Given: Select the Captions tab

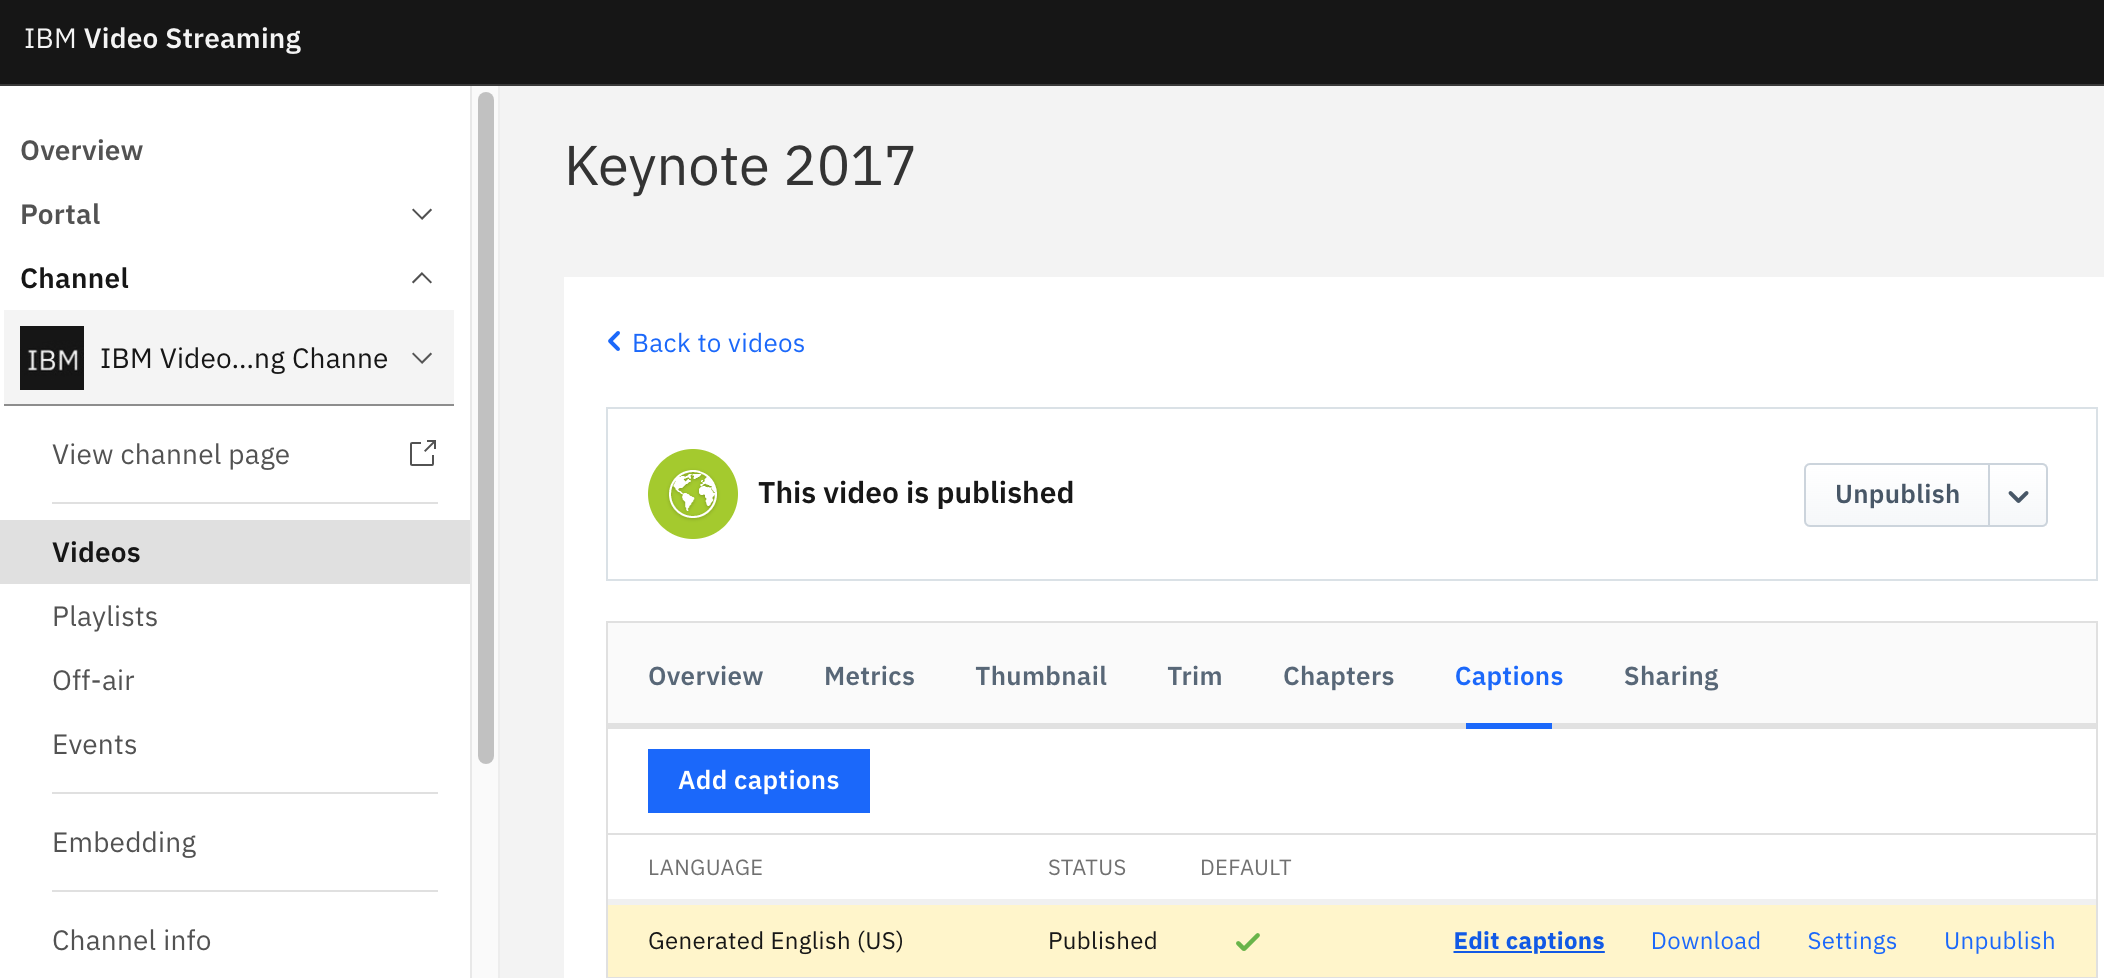Looking at the screenshot, I should click(1508, 676).
